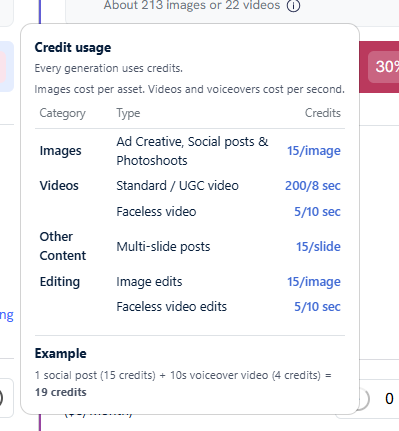Click the 'Faceless video' type cell
399x431 pixels.
click(156, 212)
